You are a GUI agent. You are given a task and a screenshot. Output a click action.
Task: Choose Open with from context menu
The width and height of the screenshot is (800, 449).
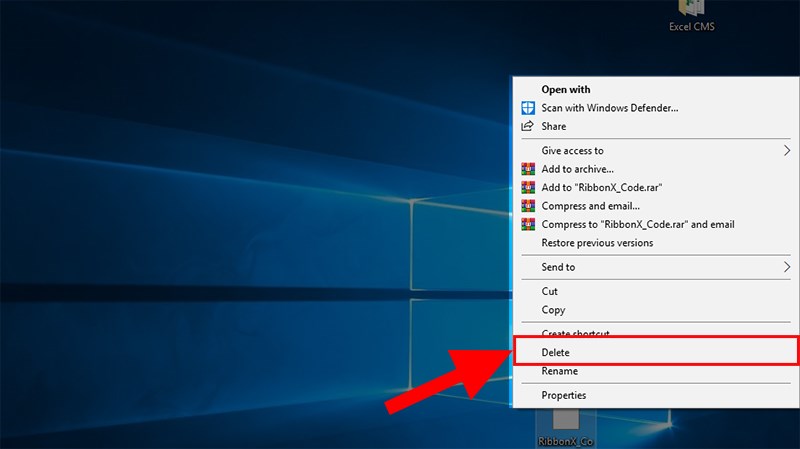[x=656, y=89]
